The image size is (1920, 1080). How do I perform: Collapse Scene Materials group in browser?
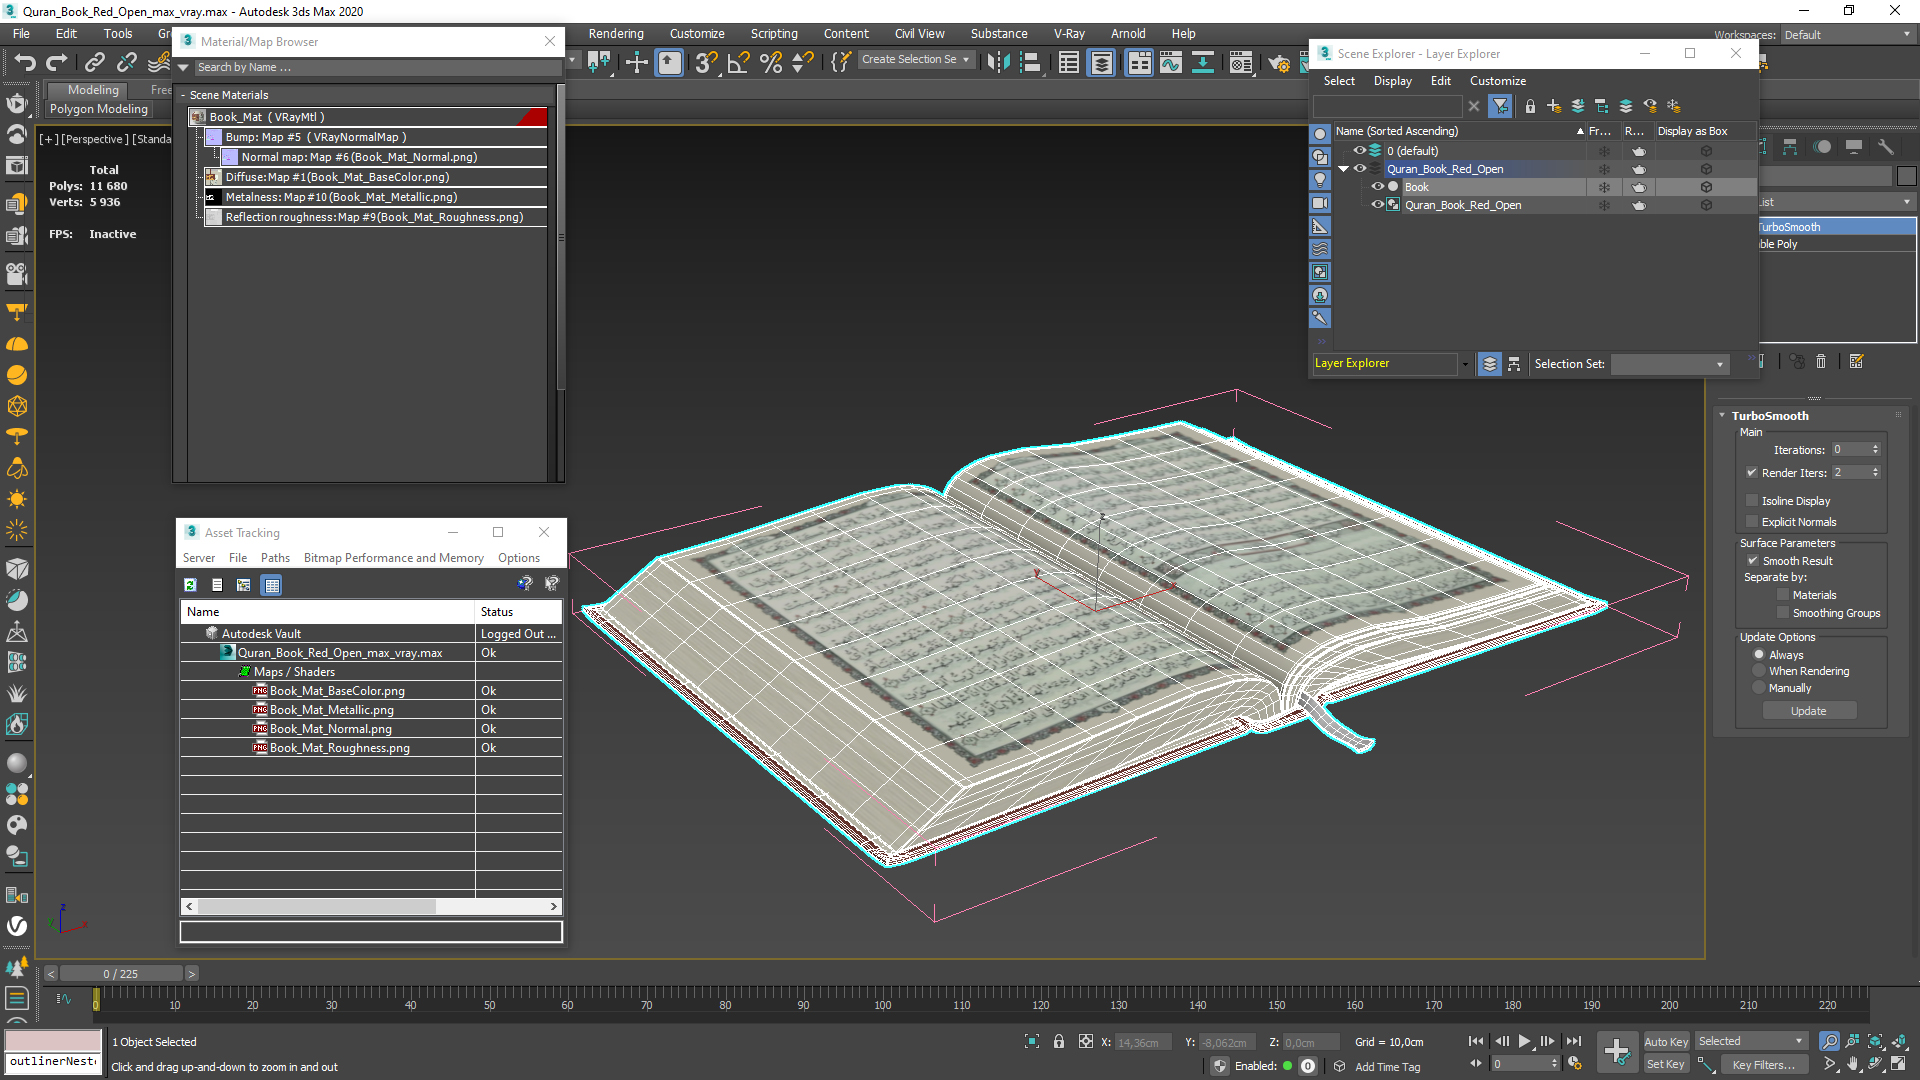tap(183, 95)
